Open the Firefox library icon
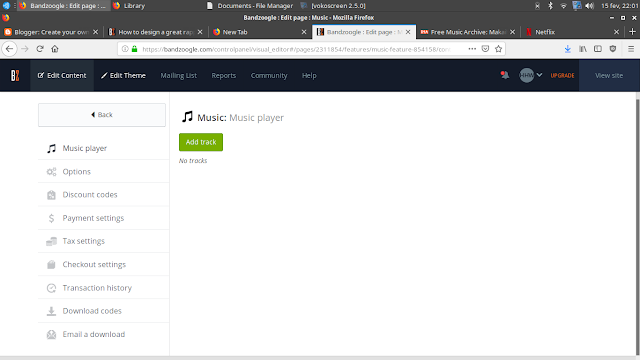640x360 pixels. [x=583, y=49]
